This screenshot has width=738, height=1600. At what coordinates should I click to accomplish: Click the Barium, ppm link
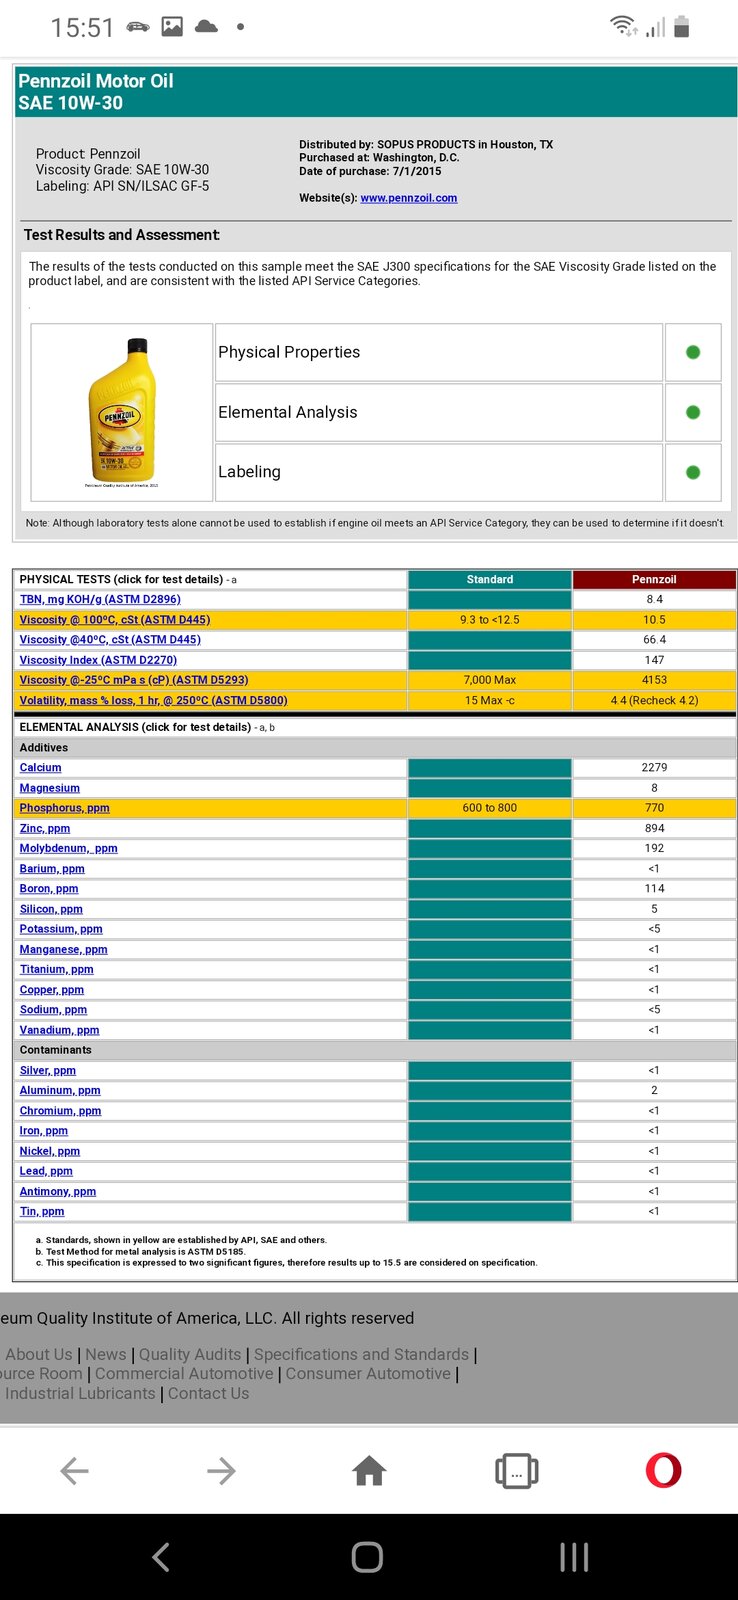click(x=52, y=868)
